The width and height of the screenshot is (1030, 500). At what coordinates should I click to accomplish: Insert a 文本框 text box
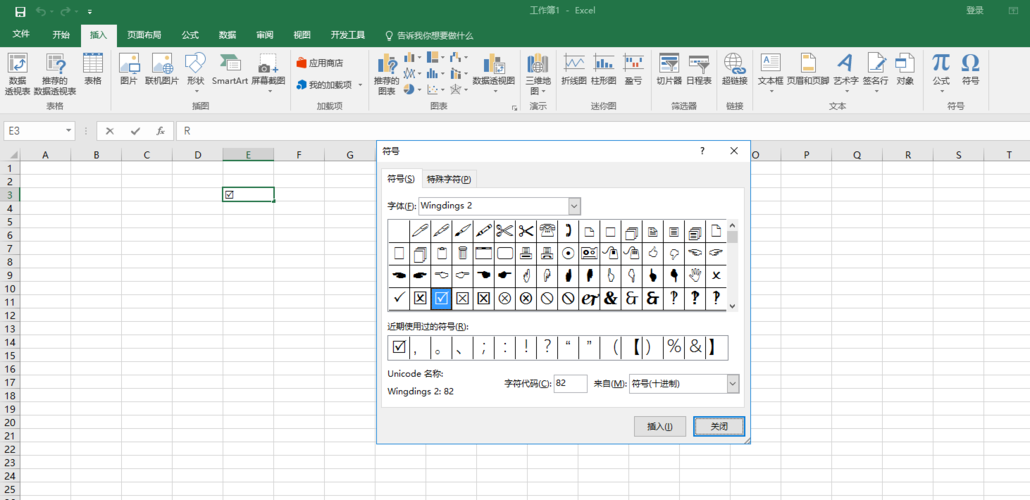point(770,67)
